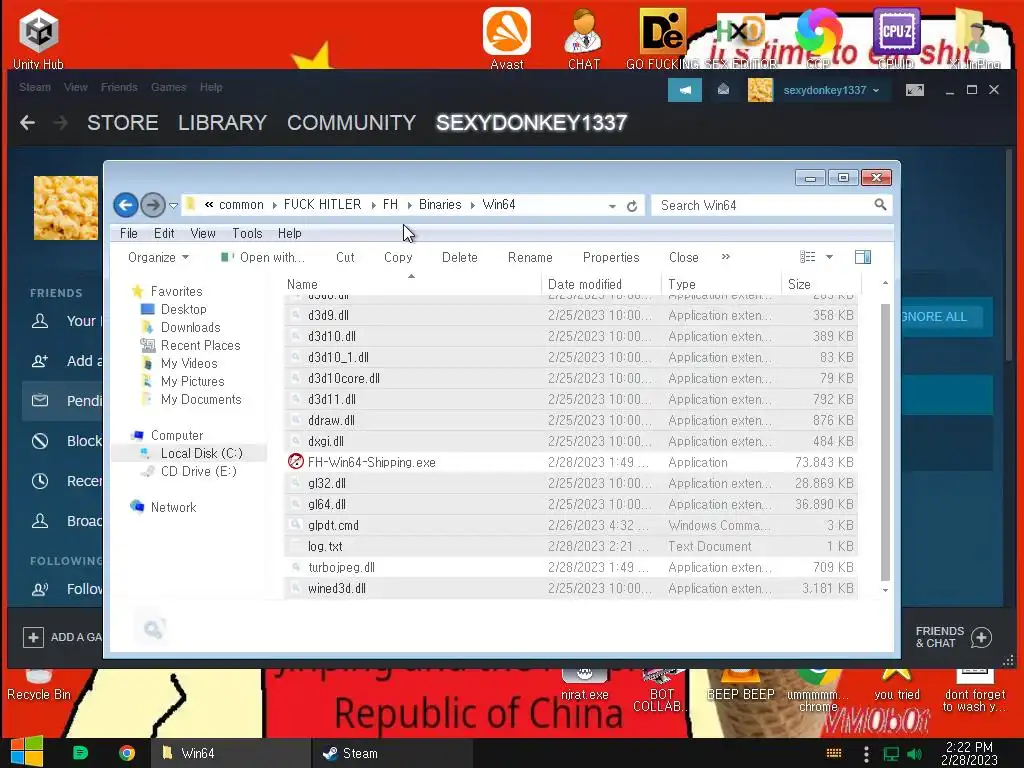Sort files by the Name column header
The width and height of the screenshot is (1024, 768).
(x=411, y=284)
